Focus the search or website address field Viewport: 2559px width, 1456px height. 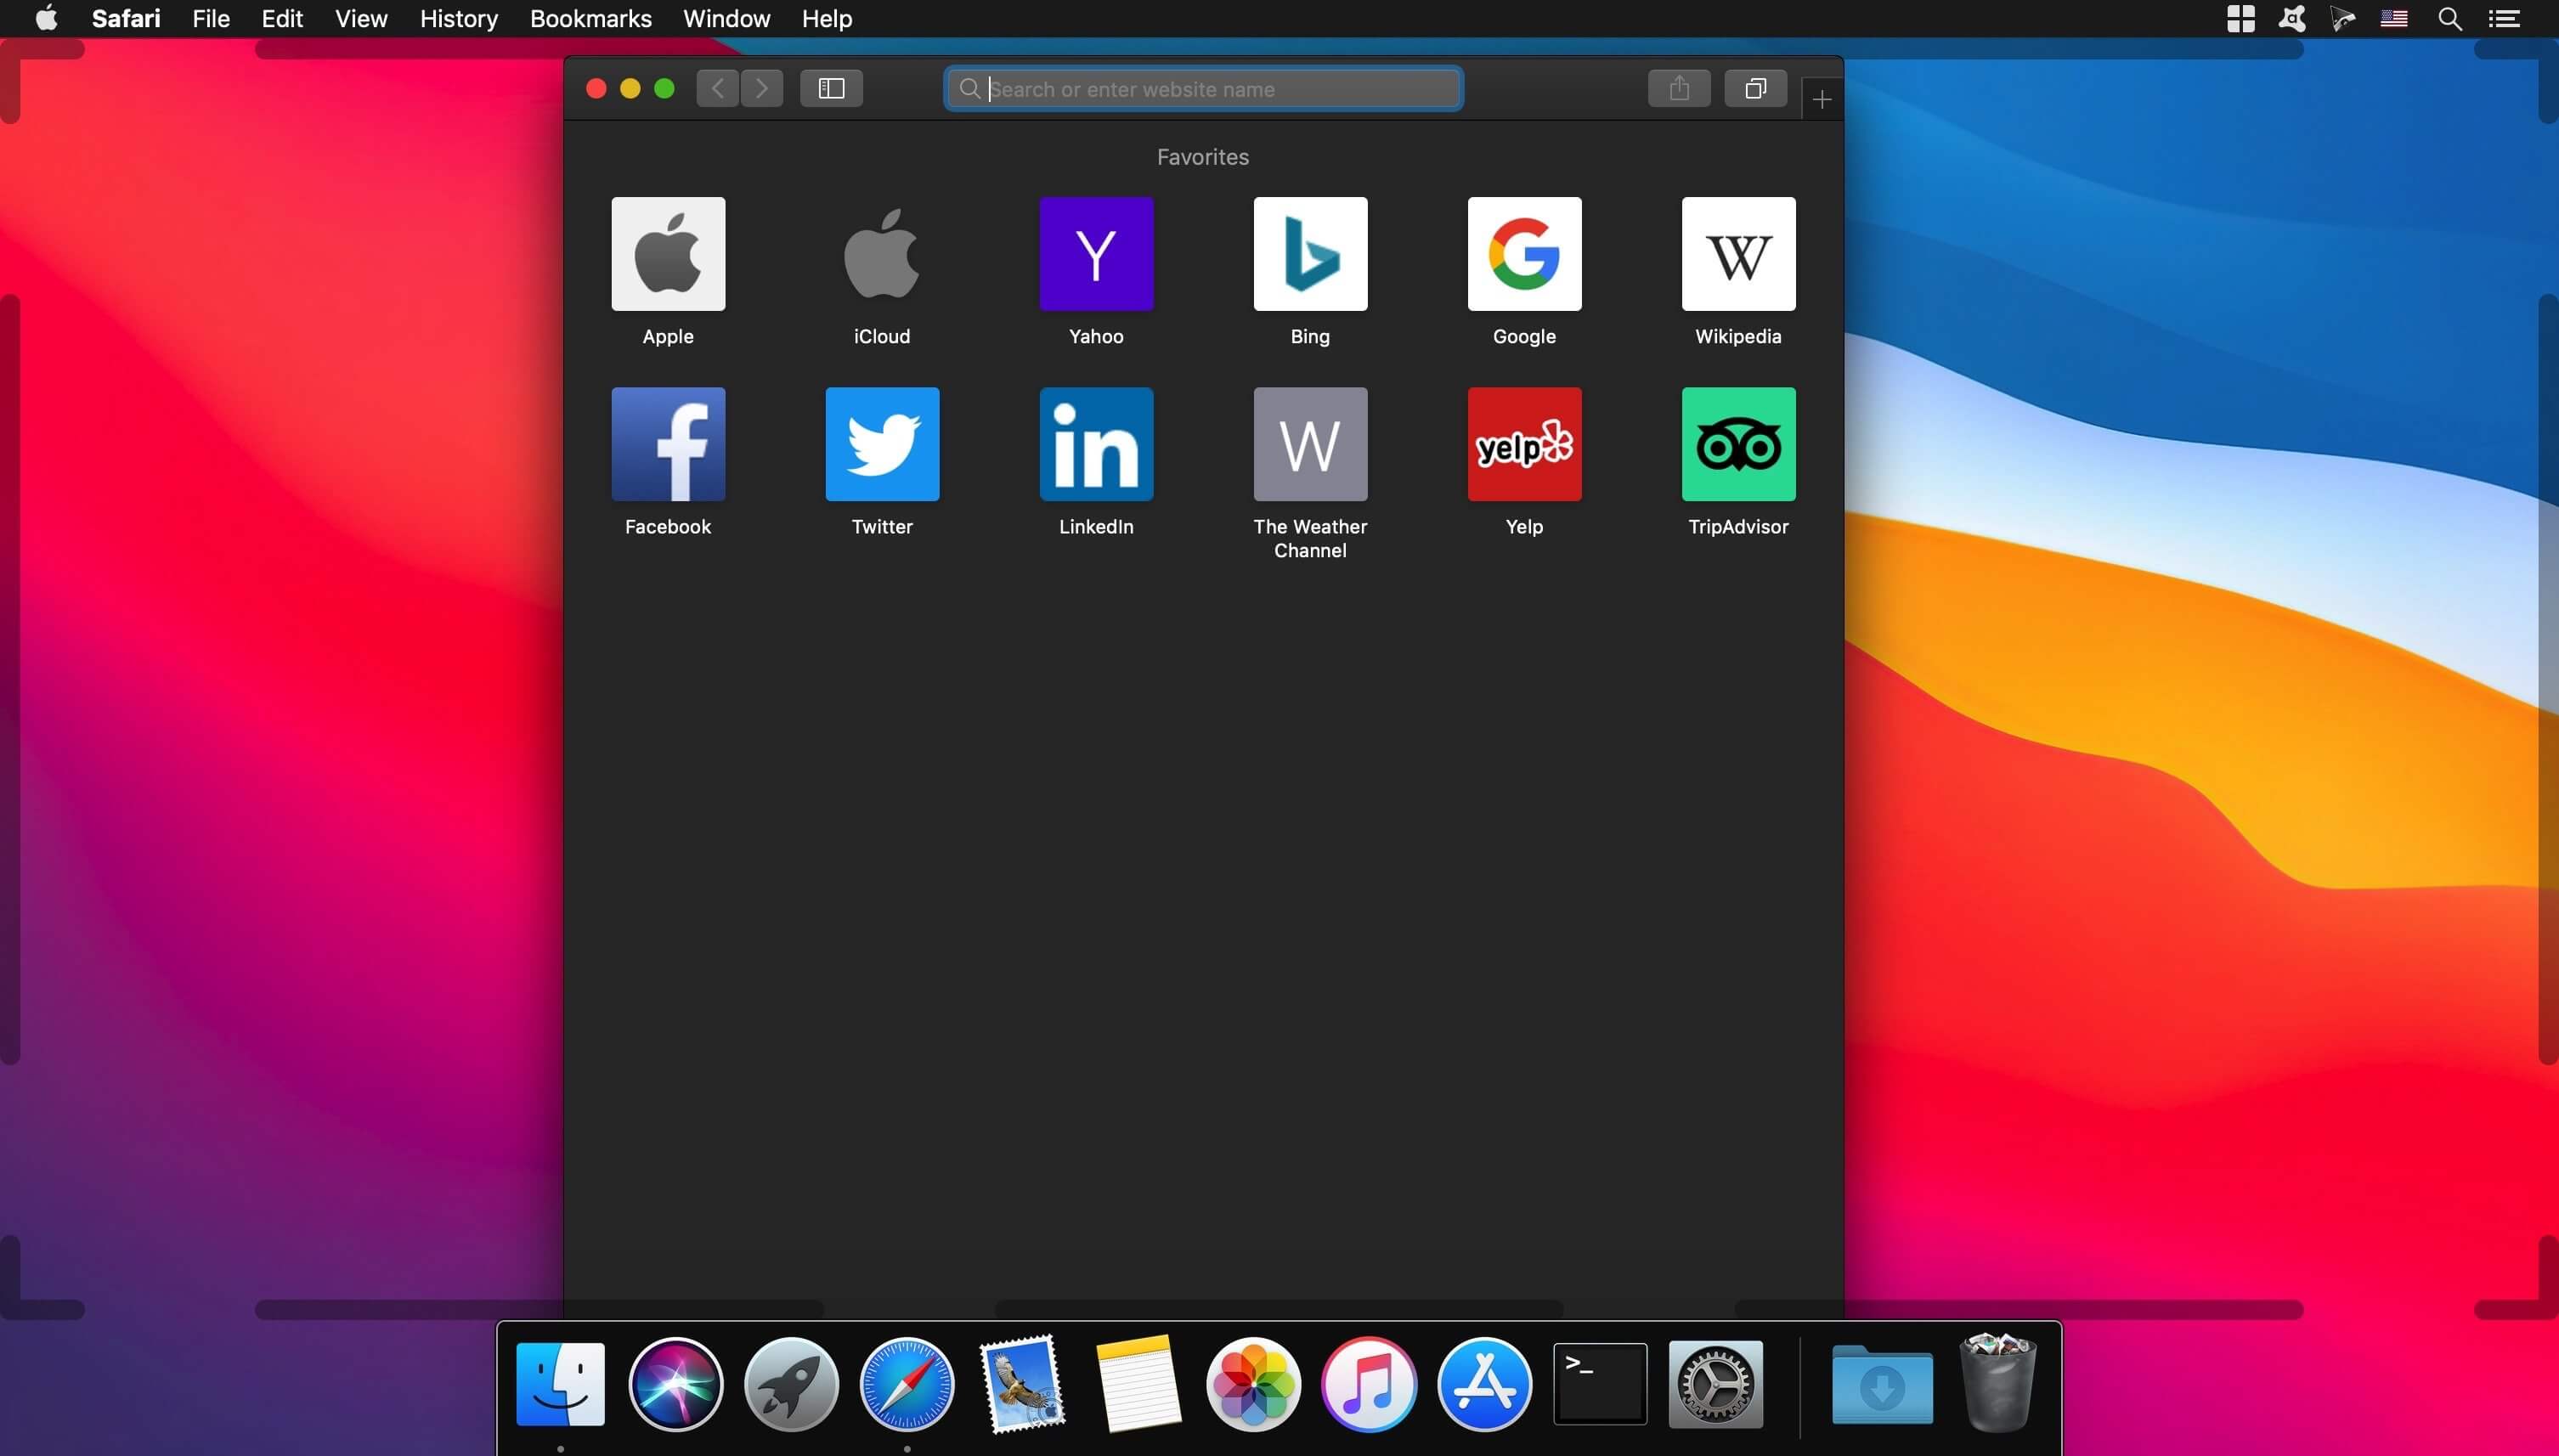coord(1203,89)
